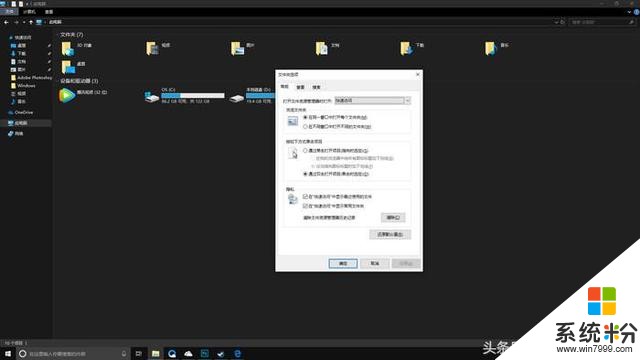Select open each folder in its own window

pyautogui.click(x=305, y=127)
